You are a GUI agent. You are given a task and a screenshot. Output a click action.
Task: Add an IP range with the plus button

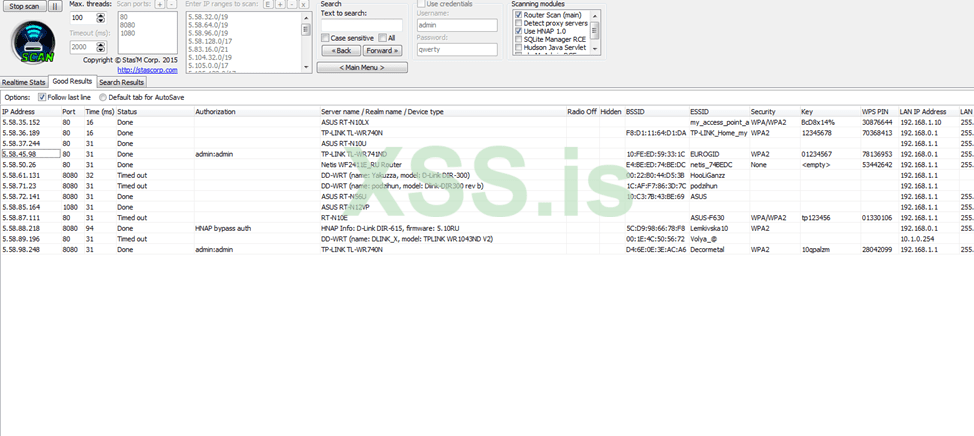tap(280, 4)
